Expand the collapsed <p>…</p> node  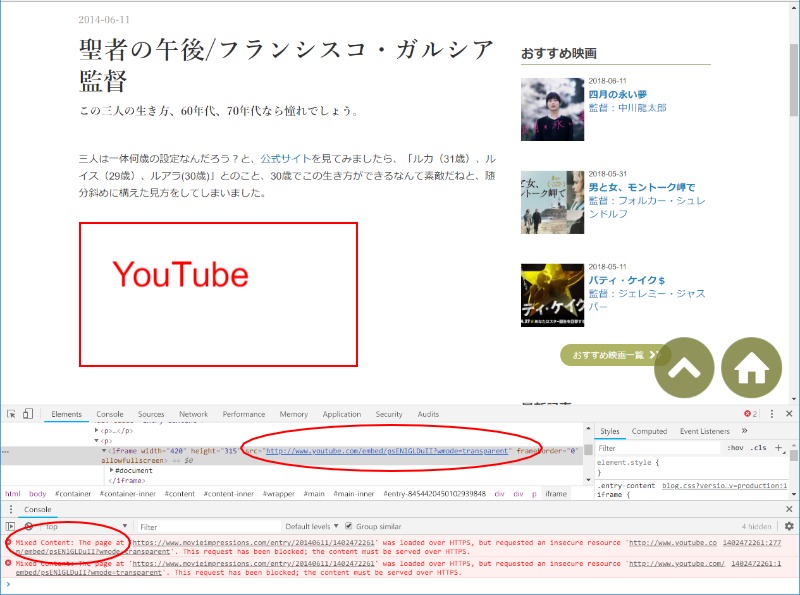coord(96,430)
